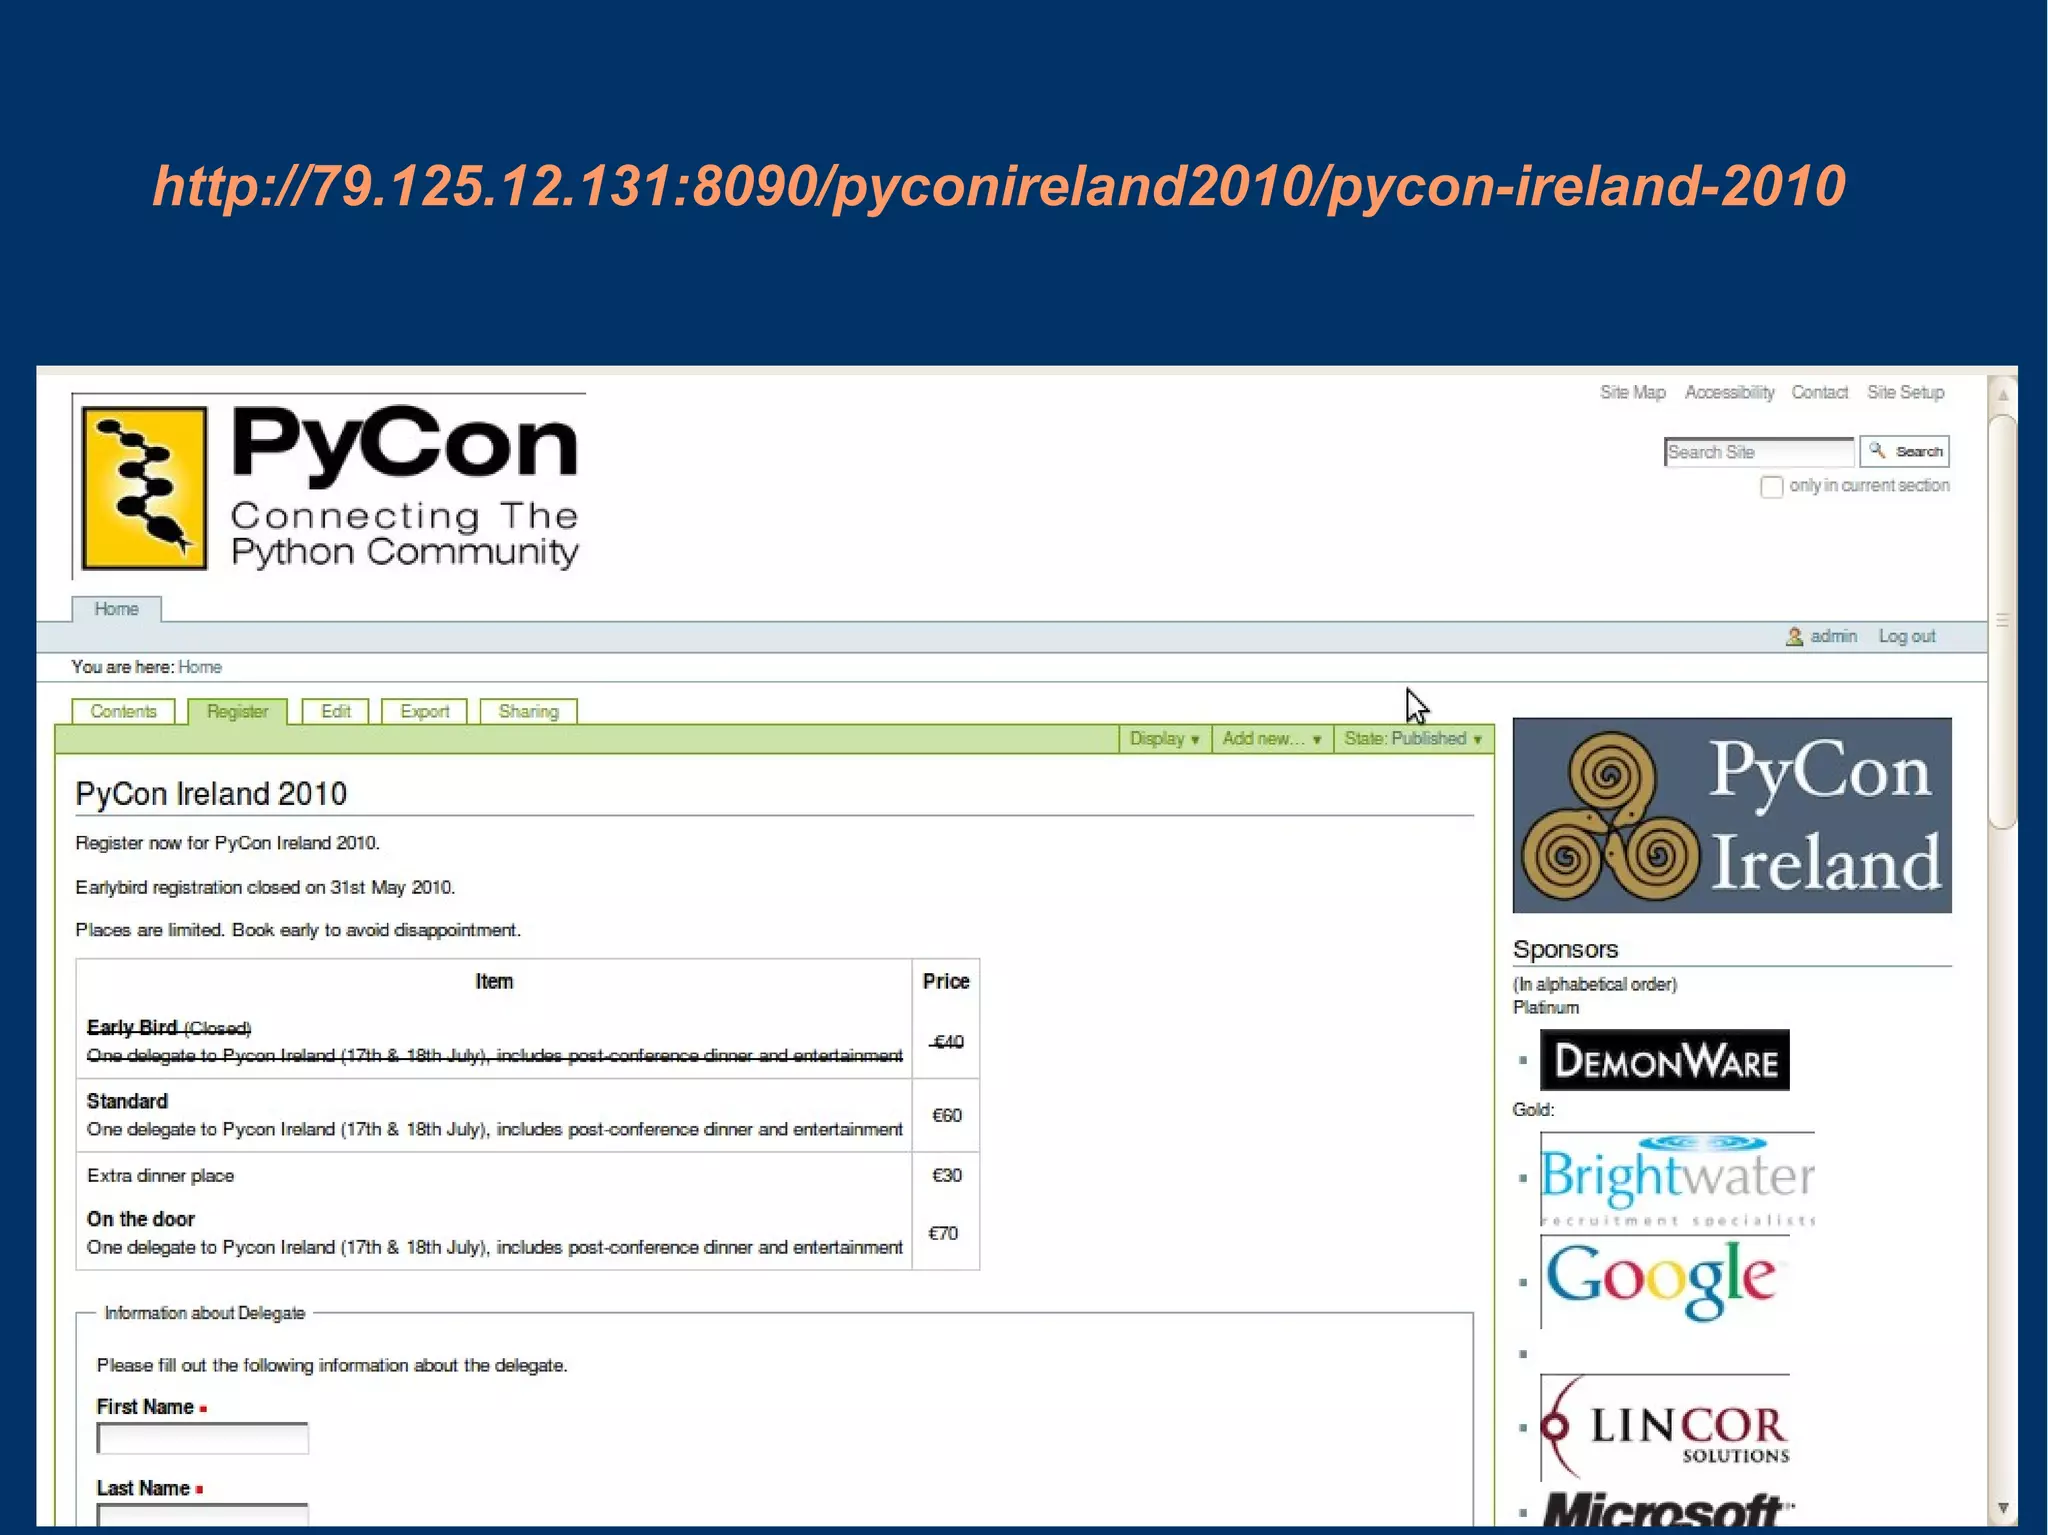Expand the State: Published dropdown
The height and width of the screenshot is (1535, 2048).
[1412, 739]
